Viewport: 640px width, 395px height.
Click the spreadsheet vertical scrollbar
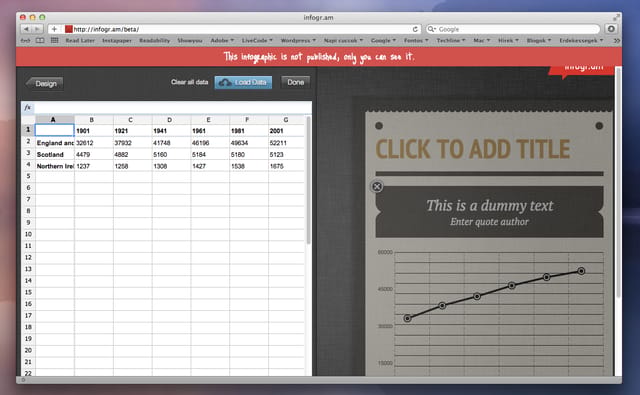click(x=309, y=180)
